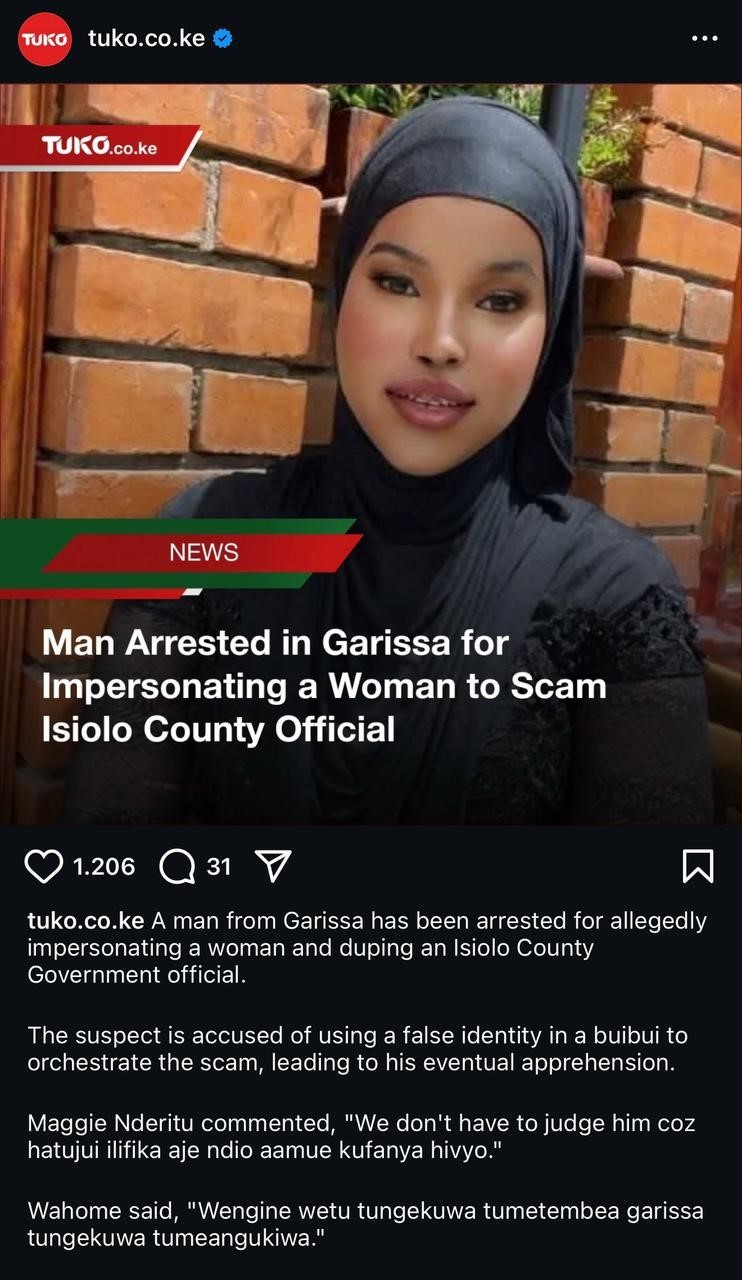Screen dimensions: 742x1280
Task: Open the three-dot more options menu
Action: 705,39
